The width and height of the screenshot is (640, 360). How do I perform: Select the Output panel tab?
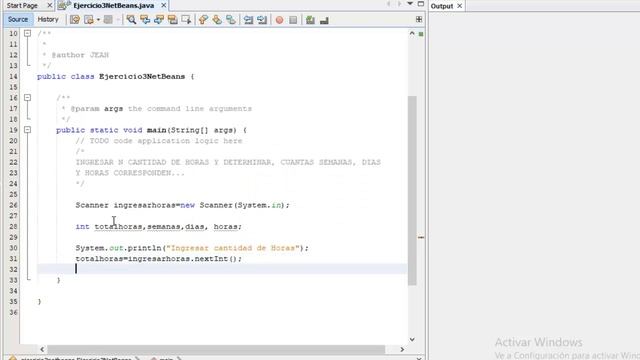point(442,6)
